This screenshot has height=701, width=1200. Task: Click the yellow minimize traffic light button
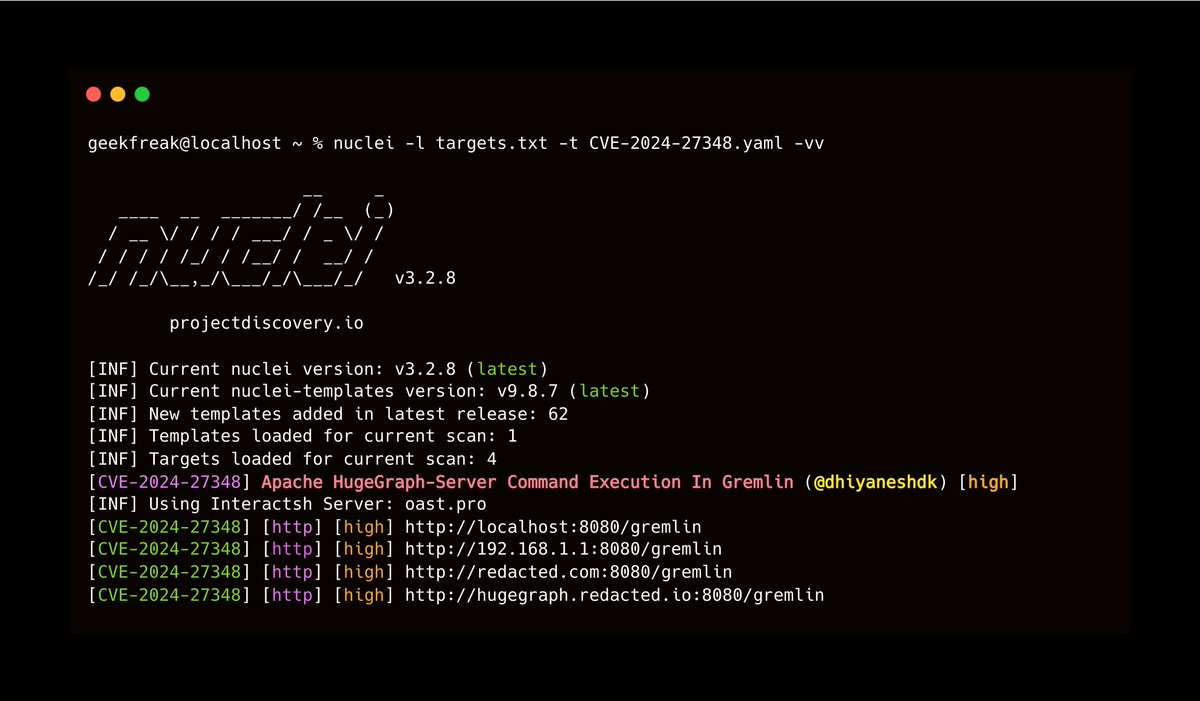click(x=118, y=93)
